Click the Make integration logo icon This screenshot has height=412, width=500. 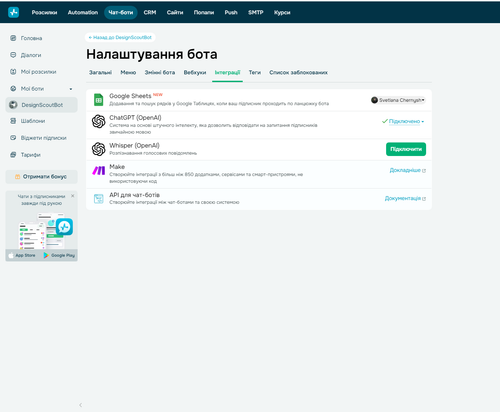click(99, 171)
